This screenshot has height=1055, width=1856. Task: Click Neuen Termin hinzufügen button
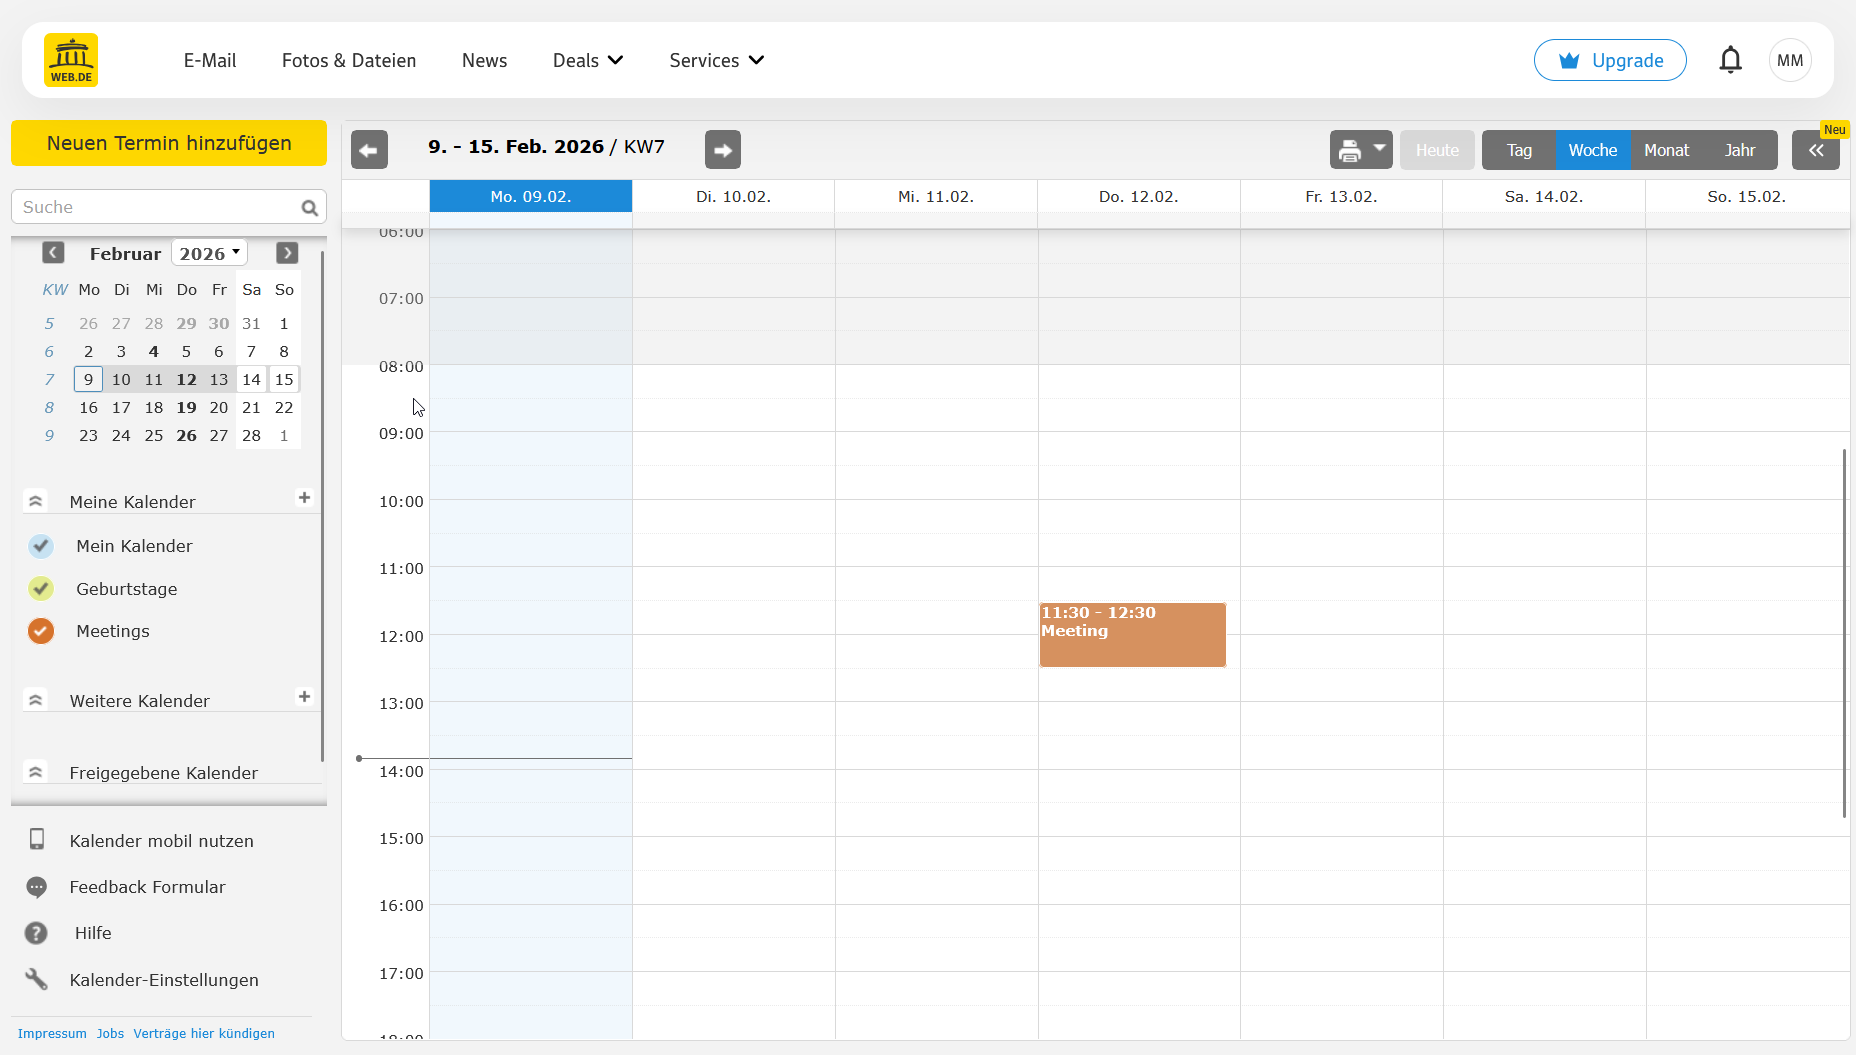[x=169, y=143]
